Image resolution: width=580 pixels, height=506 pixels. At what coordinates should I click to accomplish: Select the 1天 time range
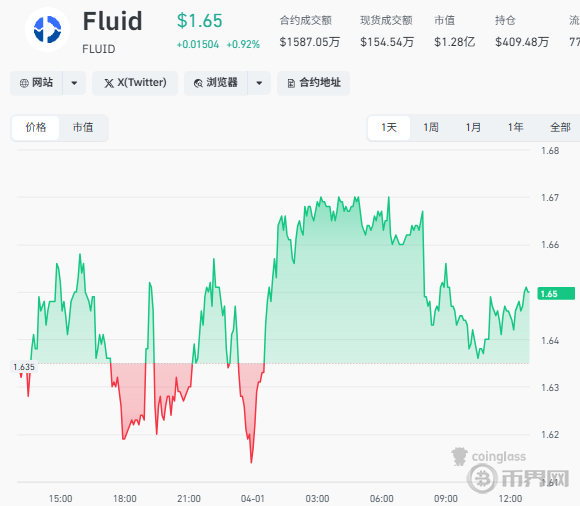coord(389,128)
